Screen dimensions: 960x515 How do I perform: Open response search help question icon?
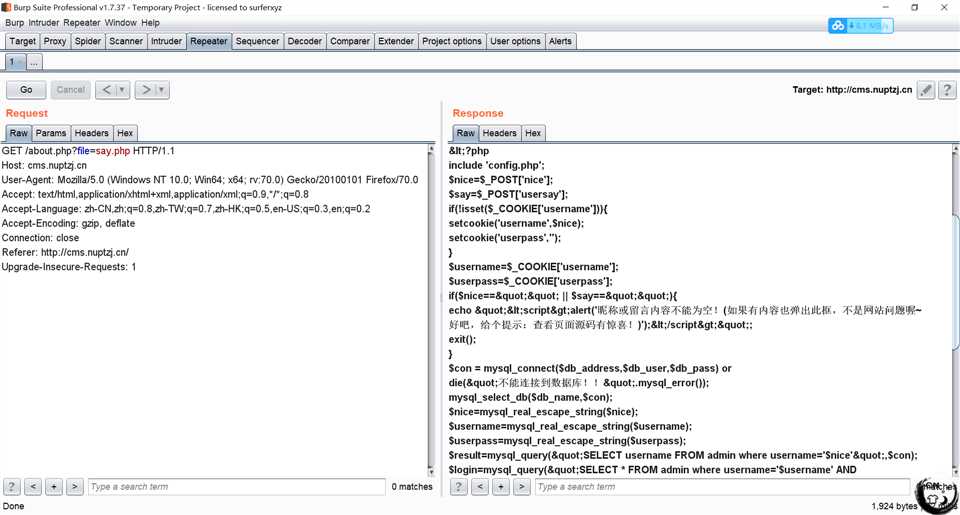click(x=459, y=487)
